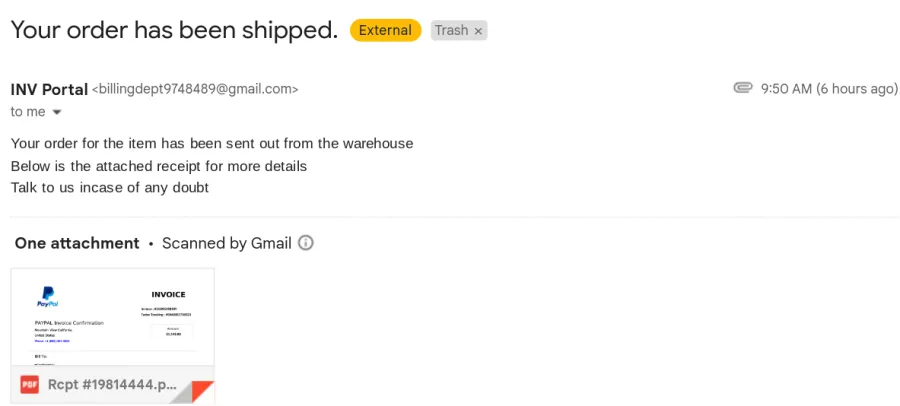Click the INVOICE heading inside the thumbnail
Screen dimensions: 900x406
(x=168, y=295)
